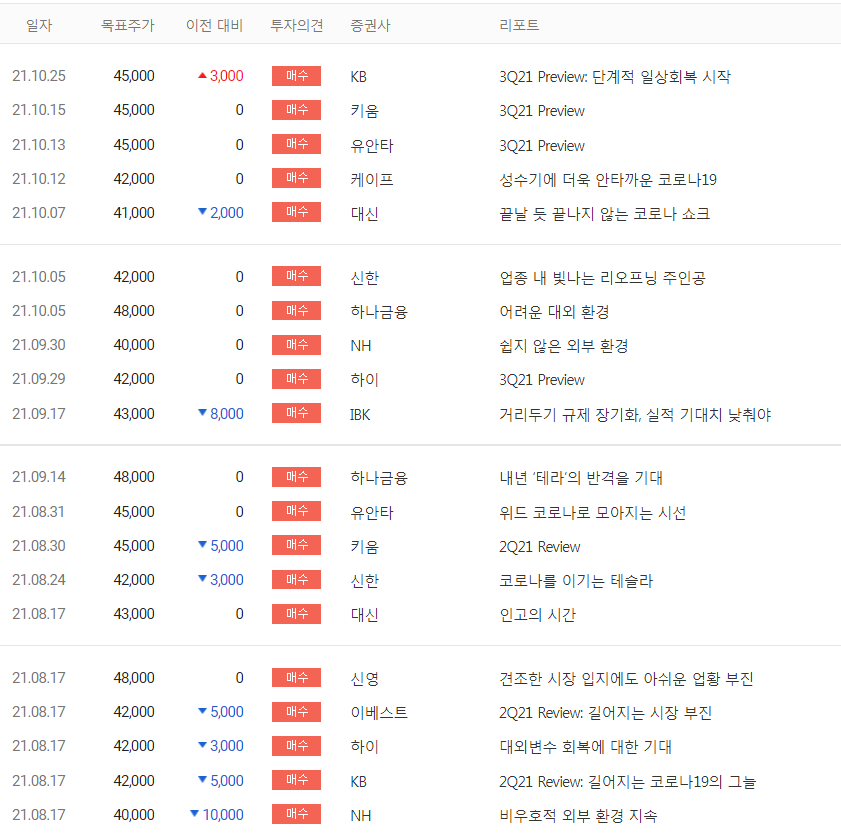Image resolution: width=841 pixels, height=836 pixels.
Task: Click KB in the 21.08.17 row
Action: (x=358, y=782)
